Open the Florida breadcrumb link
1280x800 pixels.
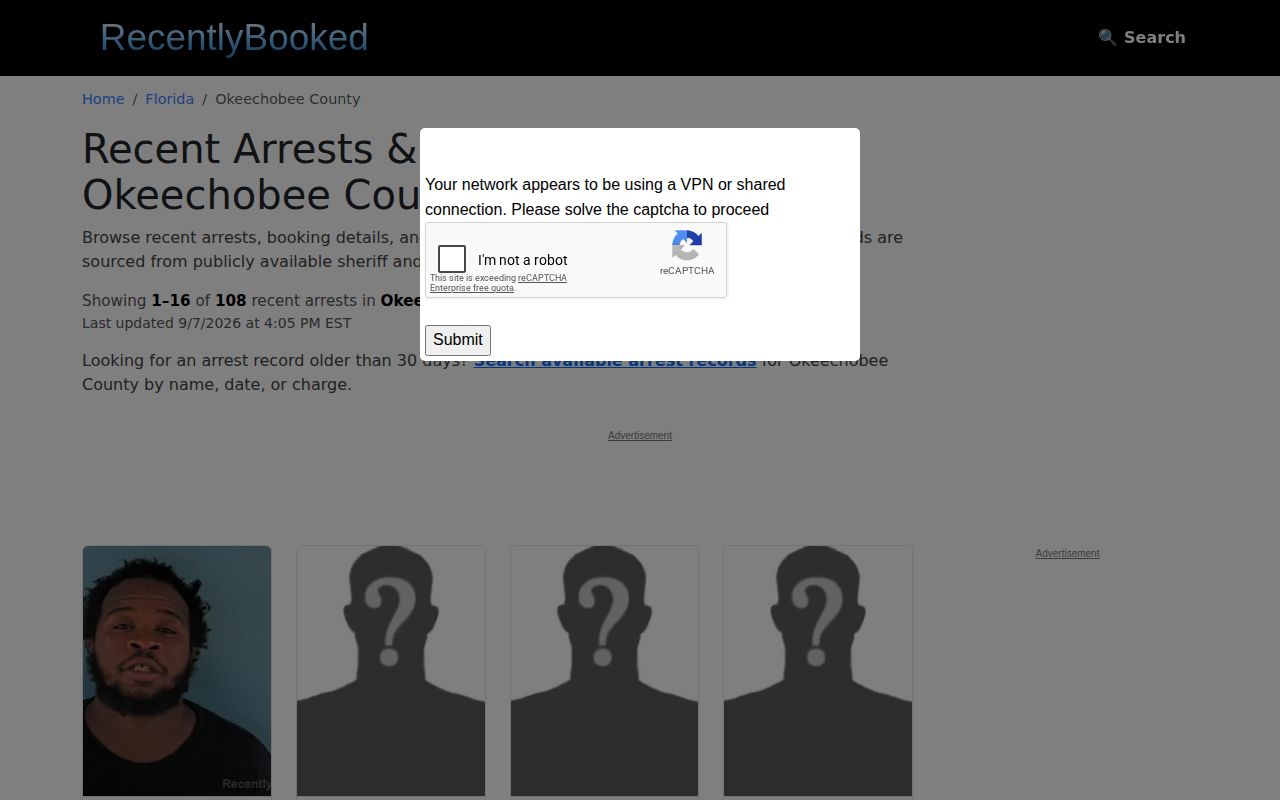click(x=170, y=99)
